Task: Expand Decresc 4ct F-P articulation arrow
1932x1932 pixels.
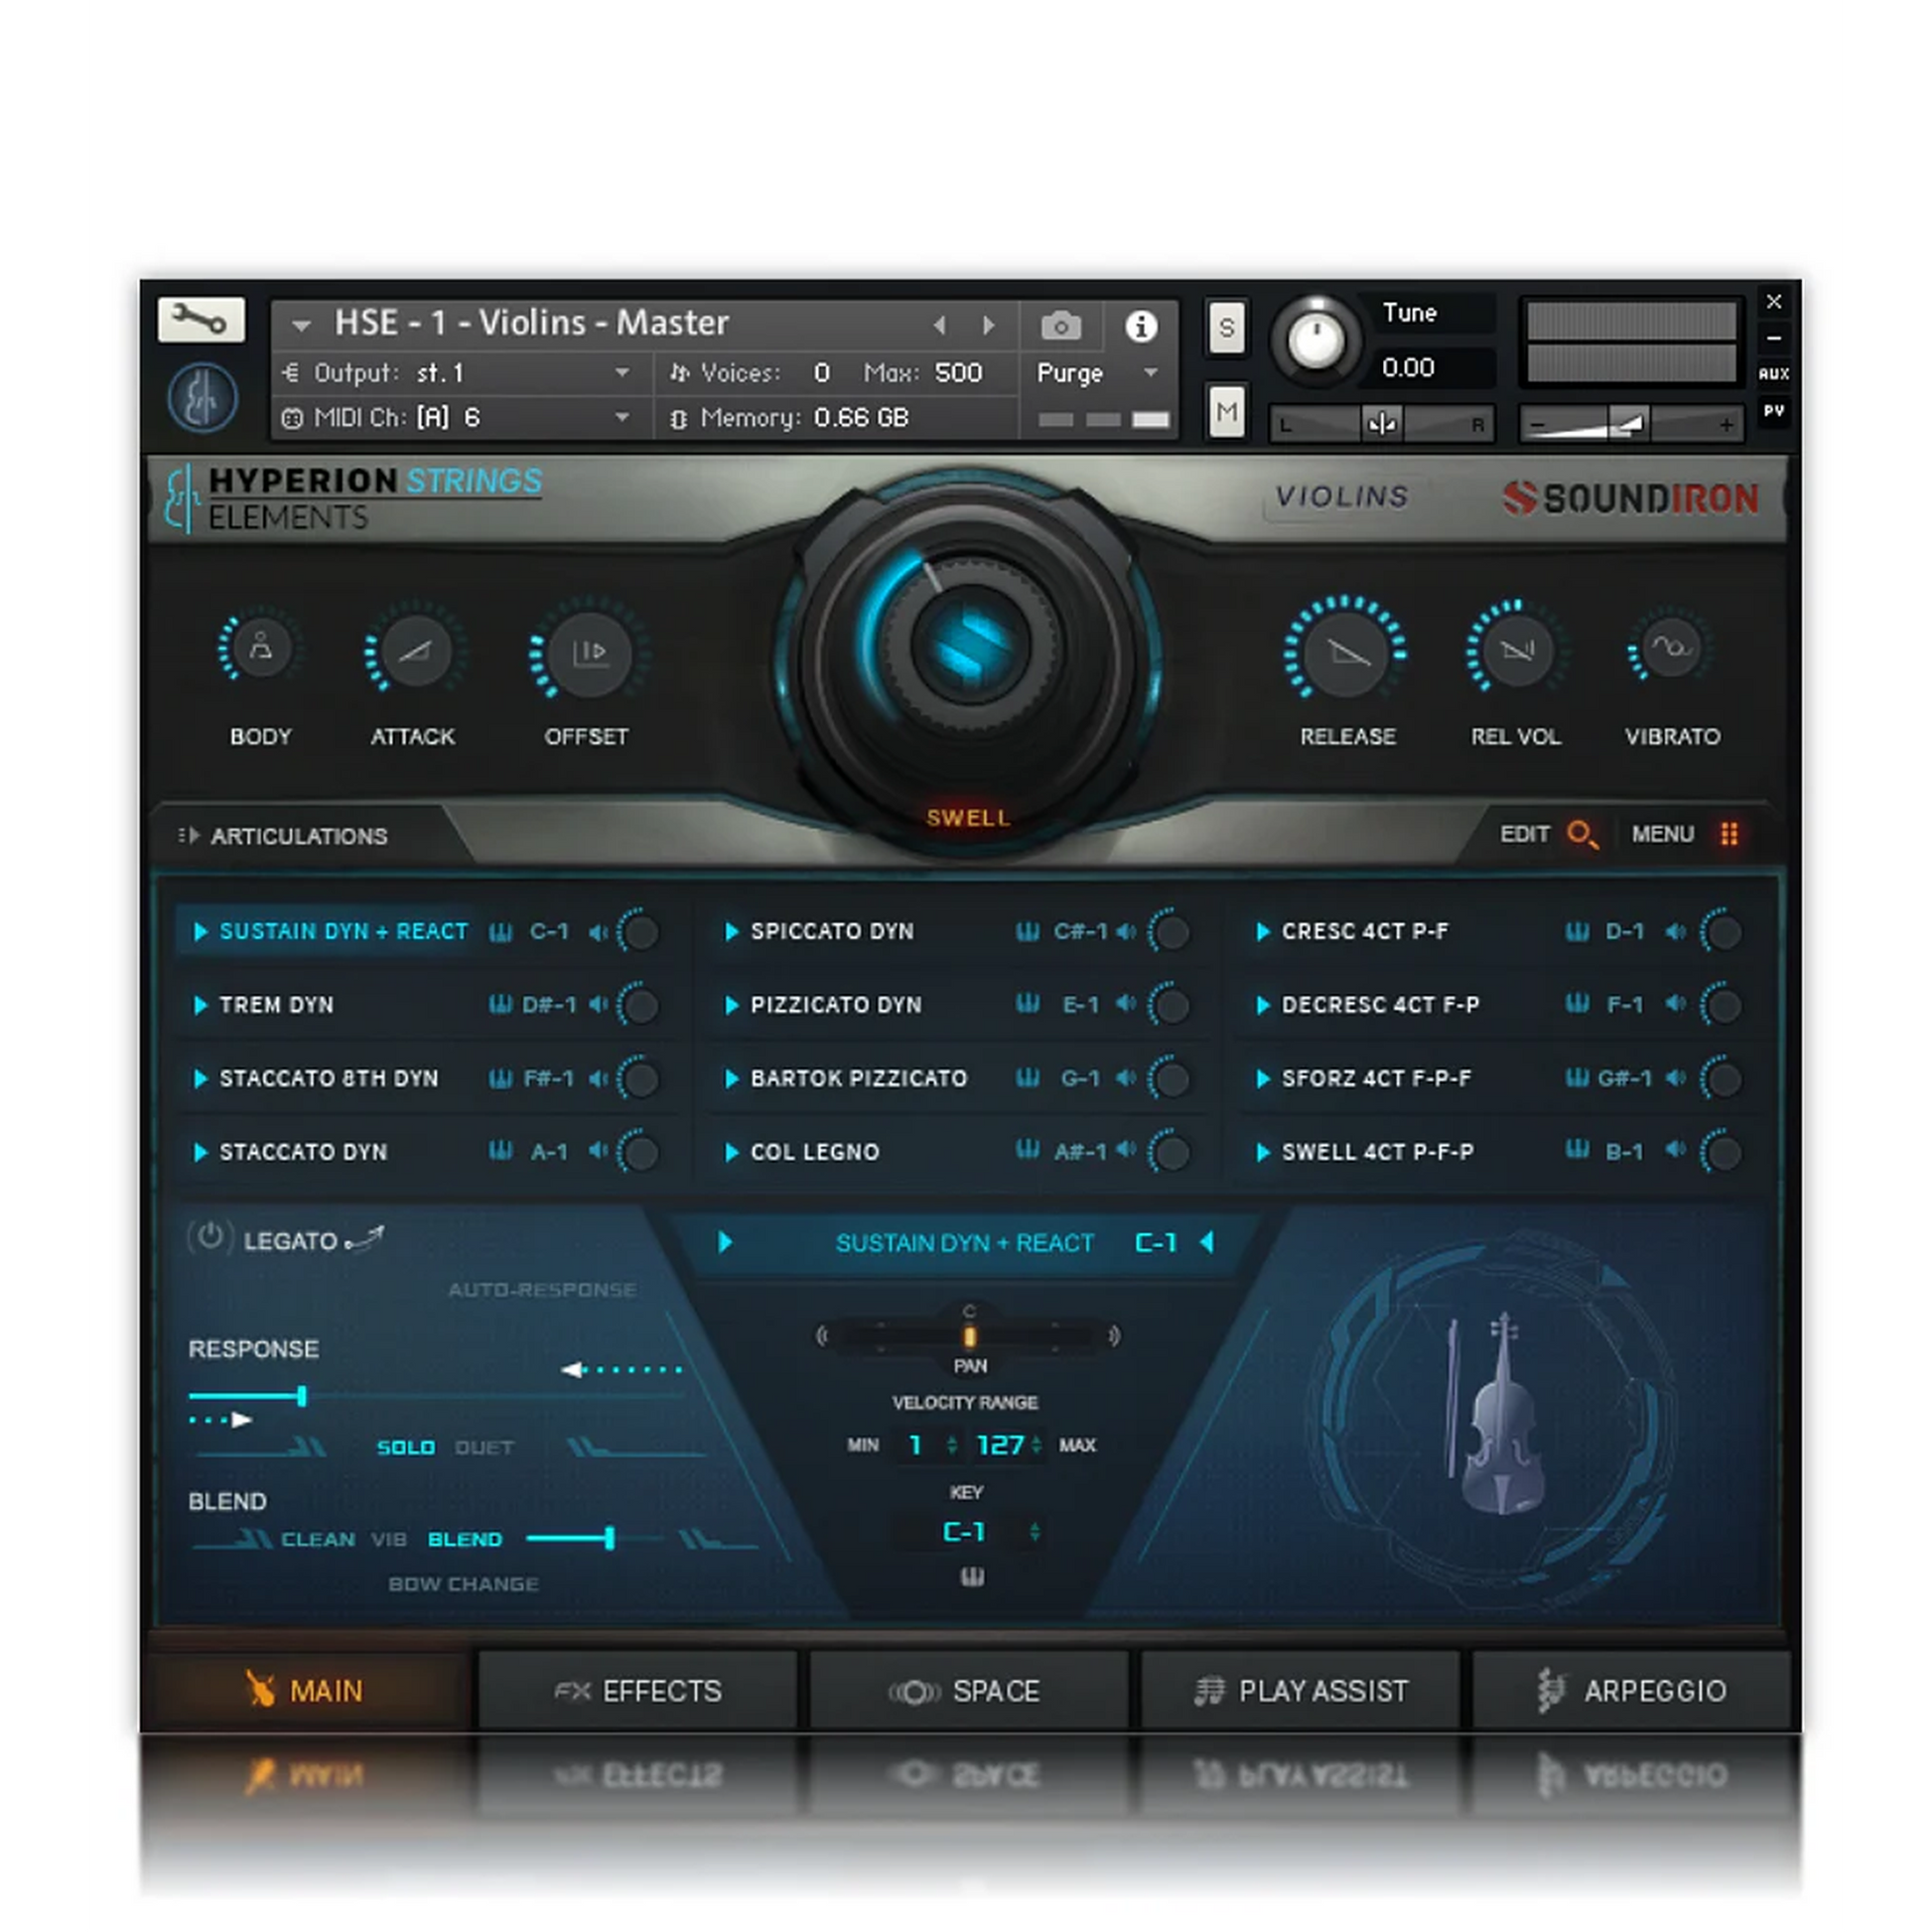Action: 1263,1005
